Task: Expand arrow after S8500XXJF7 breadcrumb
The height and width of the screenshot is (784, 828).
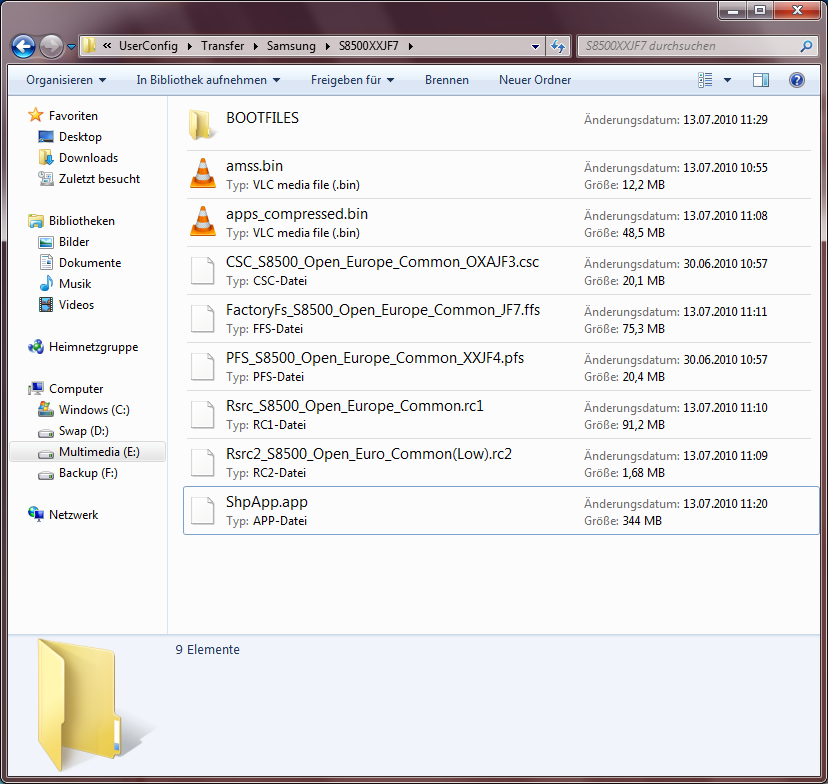Action: tap(410, 46)
